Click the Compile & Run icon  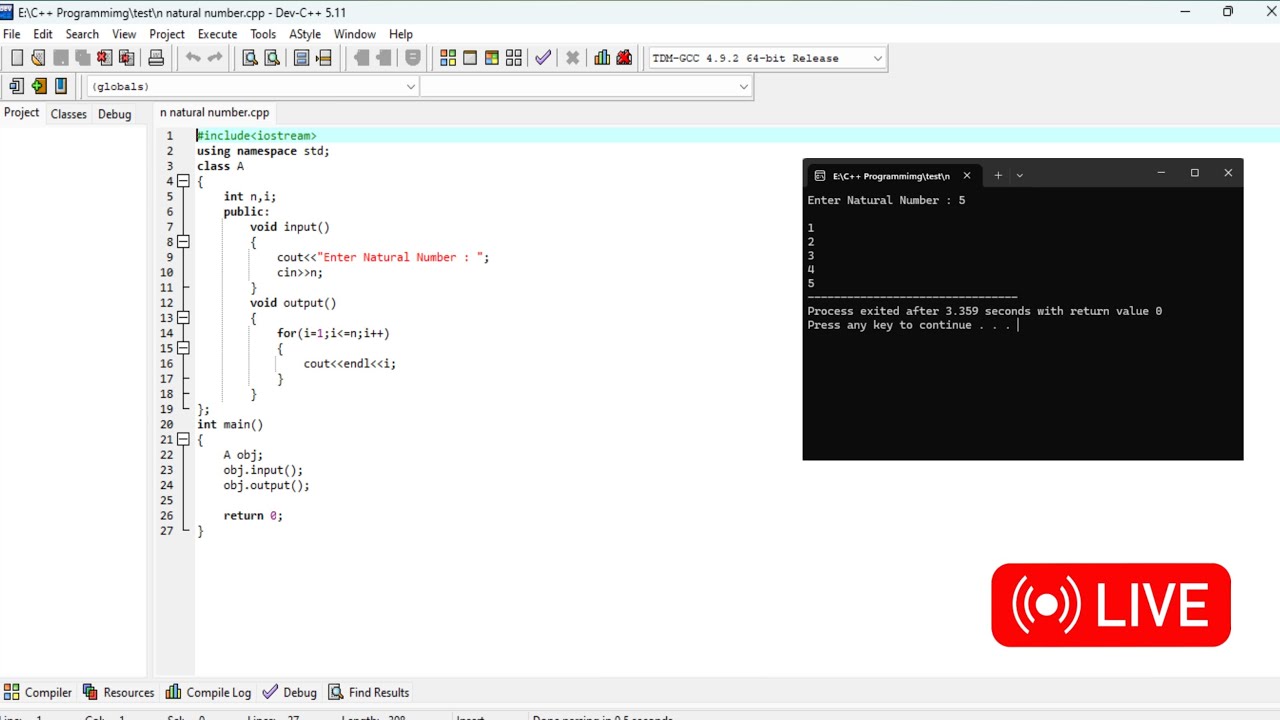click(492, 58)
